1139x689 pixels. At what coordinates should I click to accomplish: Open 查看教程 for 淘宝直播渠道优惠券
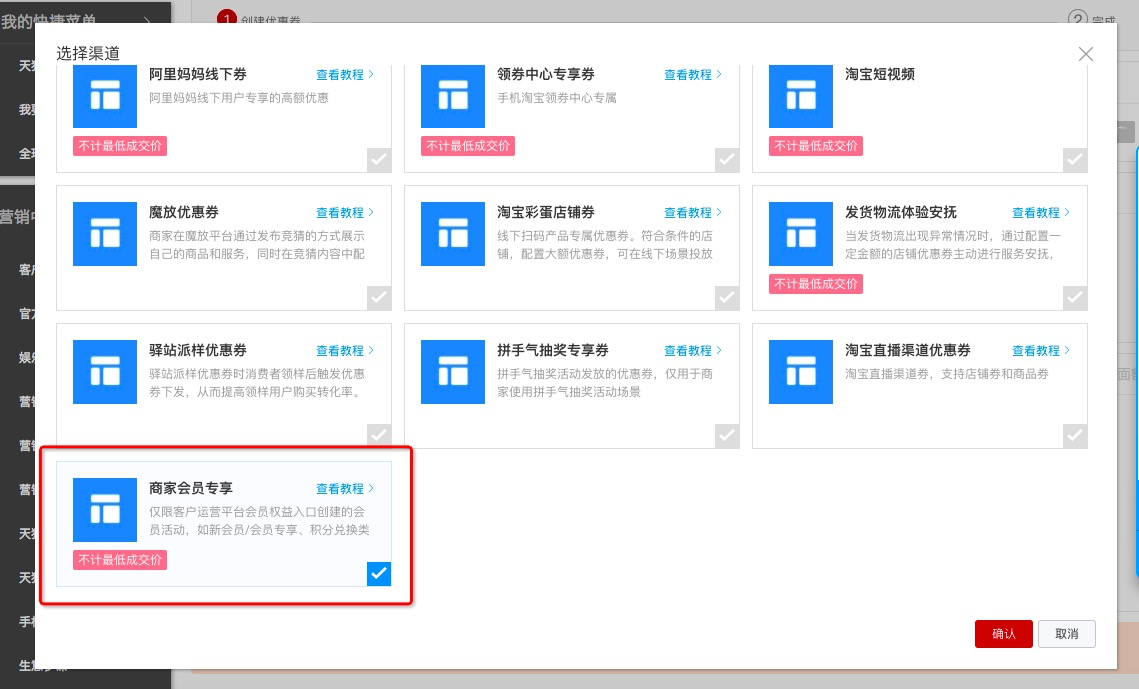[x=1041, y=351]
